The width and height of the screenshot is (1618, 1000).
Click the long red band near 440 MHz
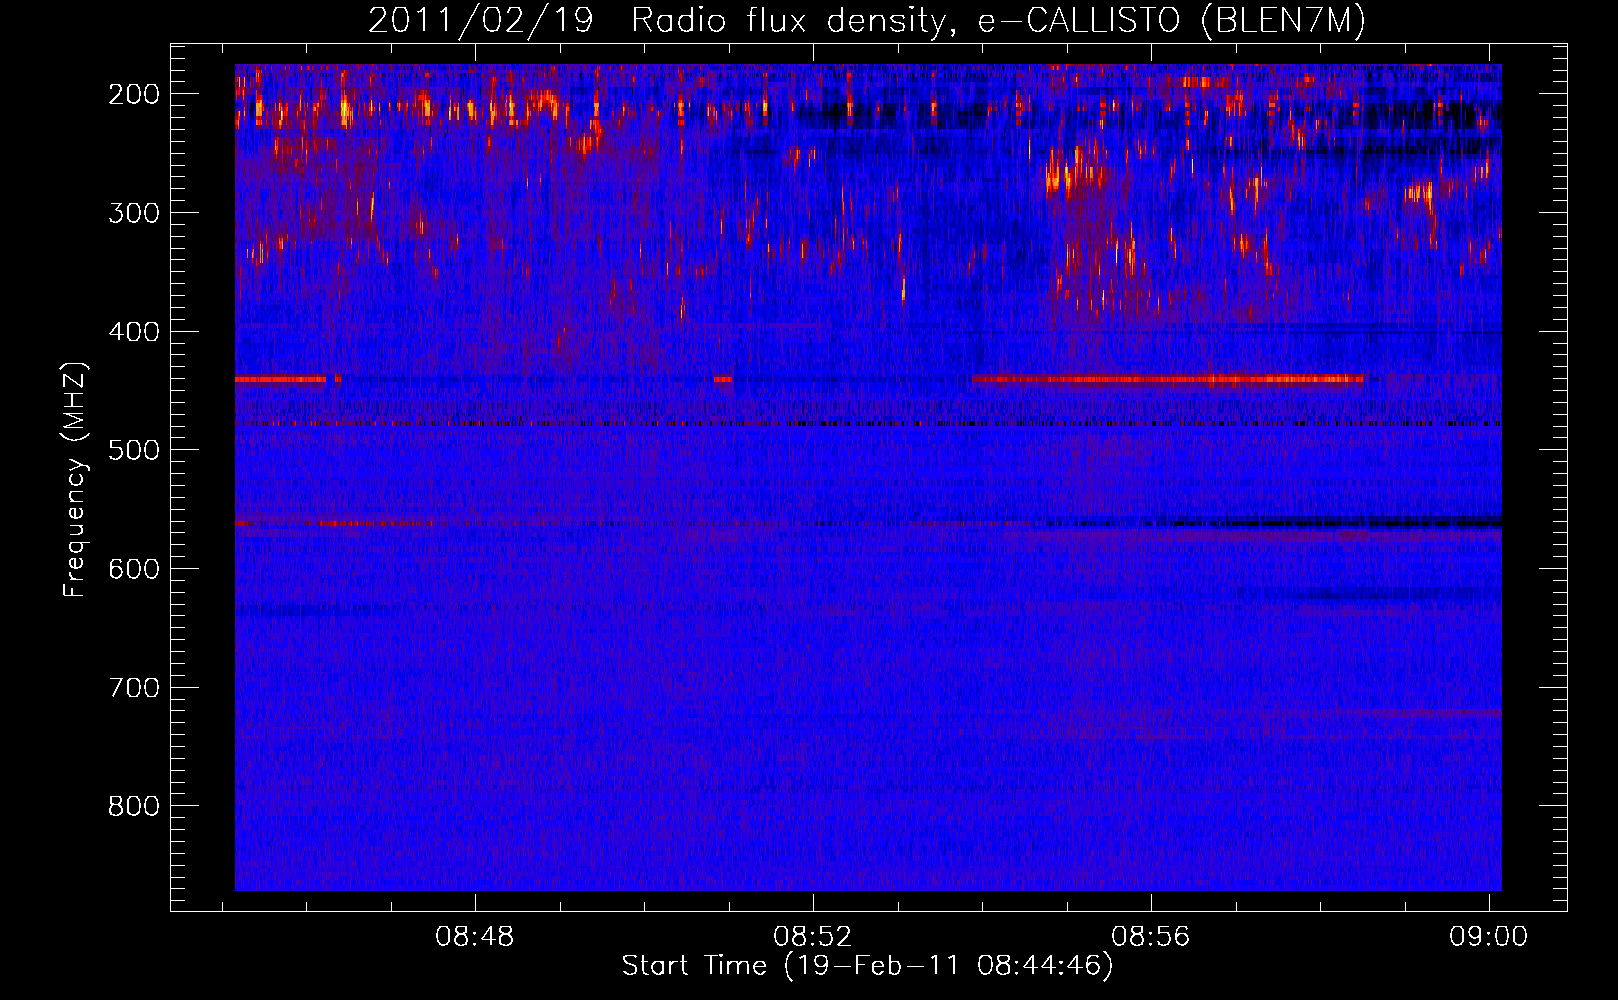[1167, 379]
